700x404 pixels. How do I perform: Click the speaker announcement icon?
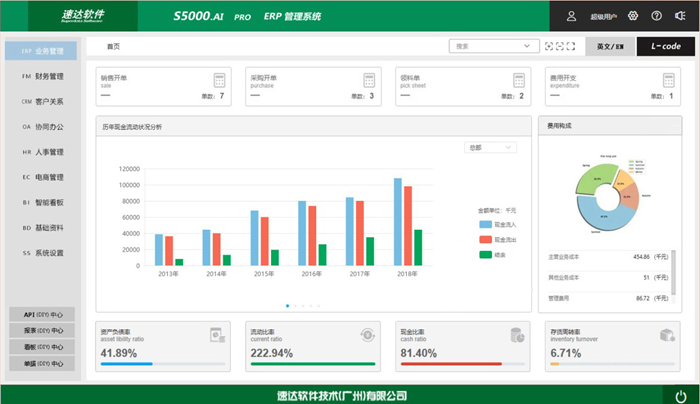point(681,16)
